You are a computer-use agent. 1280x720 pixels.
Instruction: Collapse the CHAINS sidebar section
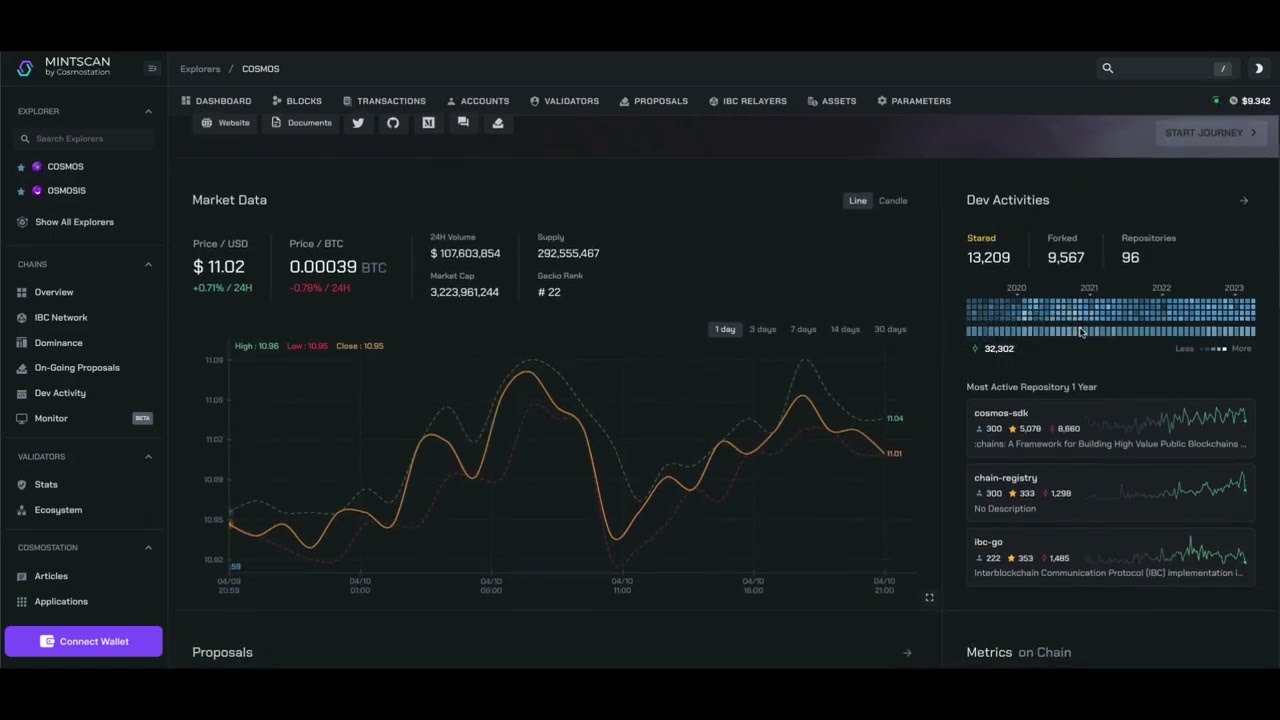coord(148,264)
